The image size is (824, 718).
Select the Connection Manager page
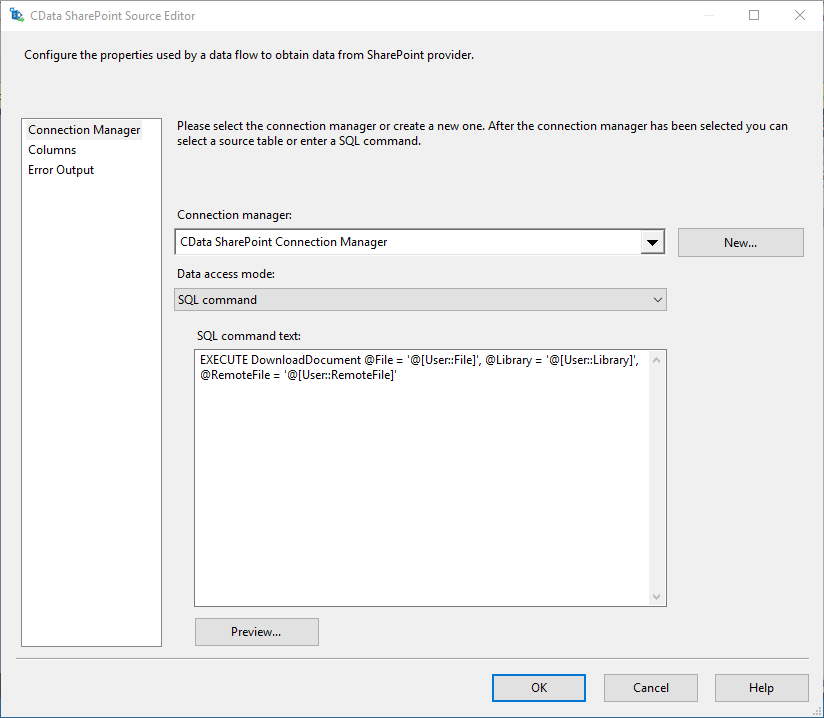[x=84, y=129]
